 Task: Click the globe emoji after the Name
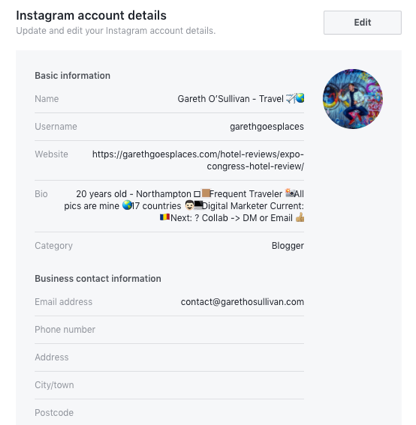point(300,98)
